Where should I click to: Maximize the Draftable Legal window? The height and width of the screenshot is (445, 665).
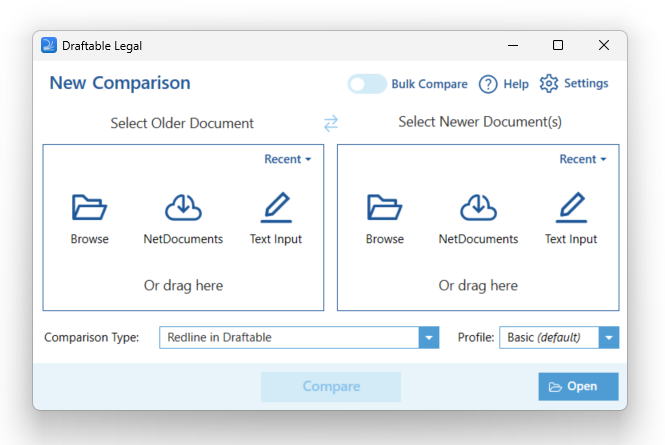click(558, 45)
